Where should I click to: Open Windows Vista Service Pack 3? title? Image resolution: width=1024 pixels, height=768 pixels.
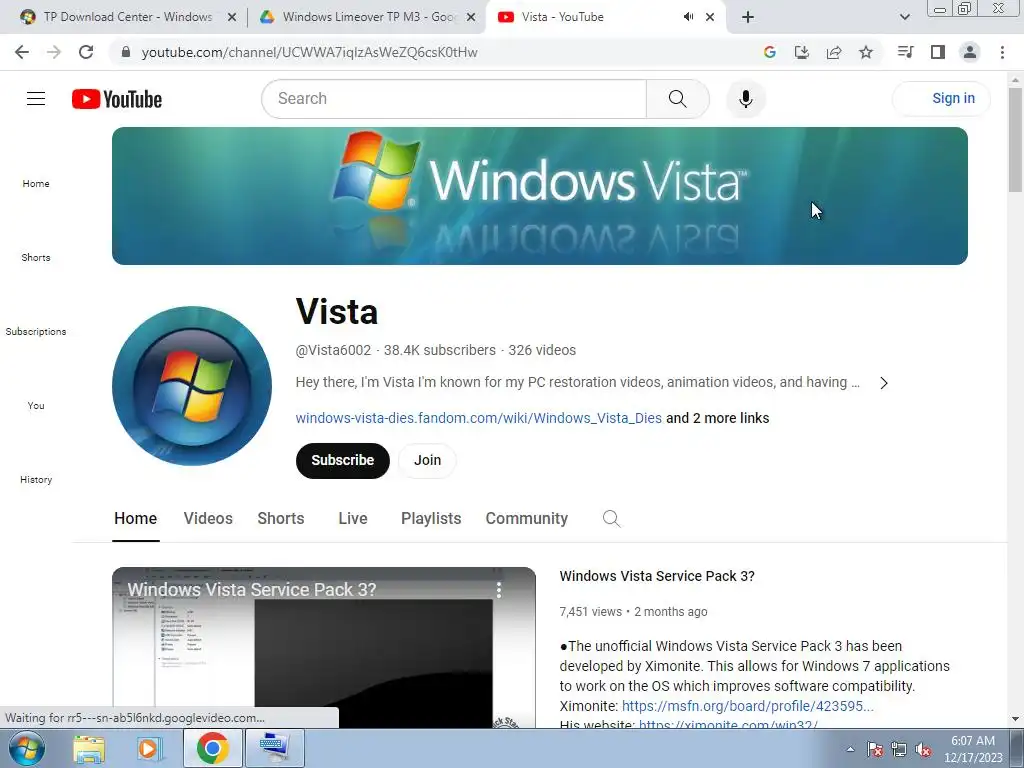[x=657, y=576]
